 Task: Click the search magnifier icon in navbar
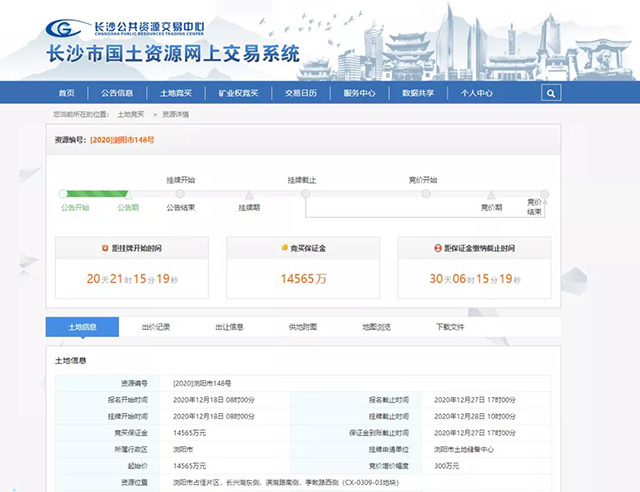tap(551, 93)
